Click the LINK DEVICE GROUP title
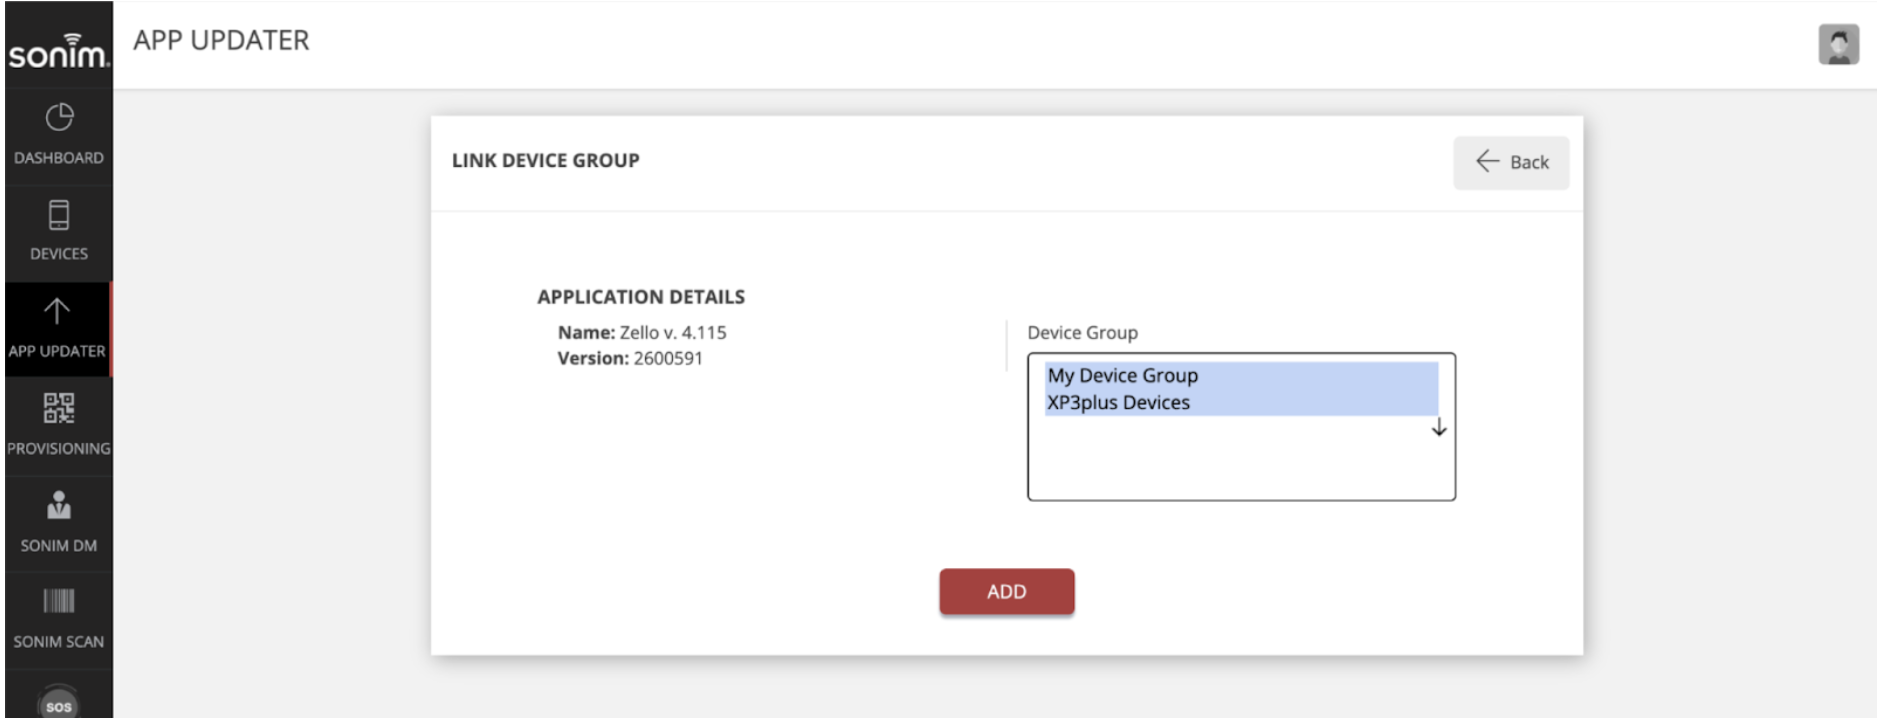1884x720 pixels. (545, 161)
